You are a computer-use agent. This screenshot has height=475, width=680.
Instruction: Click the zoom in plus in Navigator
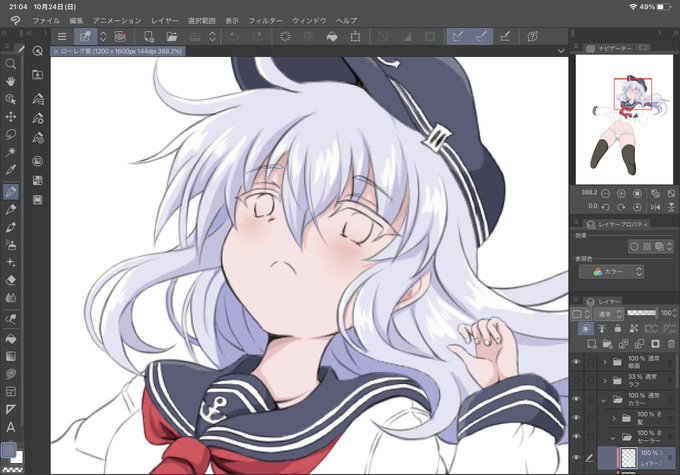click(x=621, y=193)
